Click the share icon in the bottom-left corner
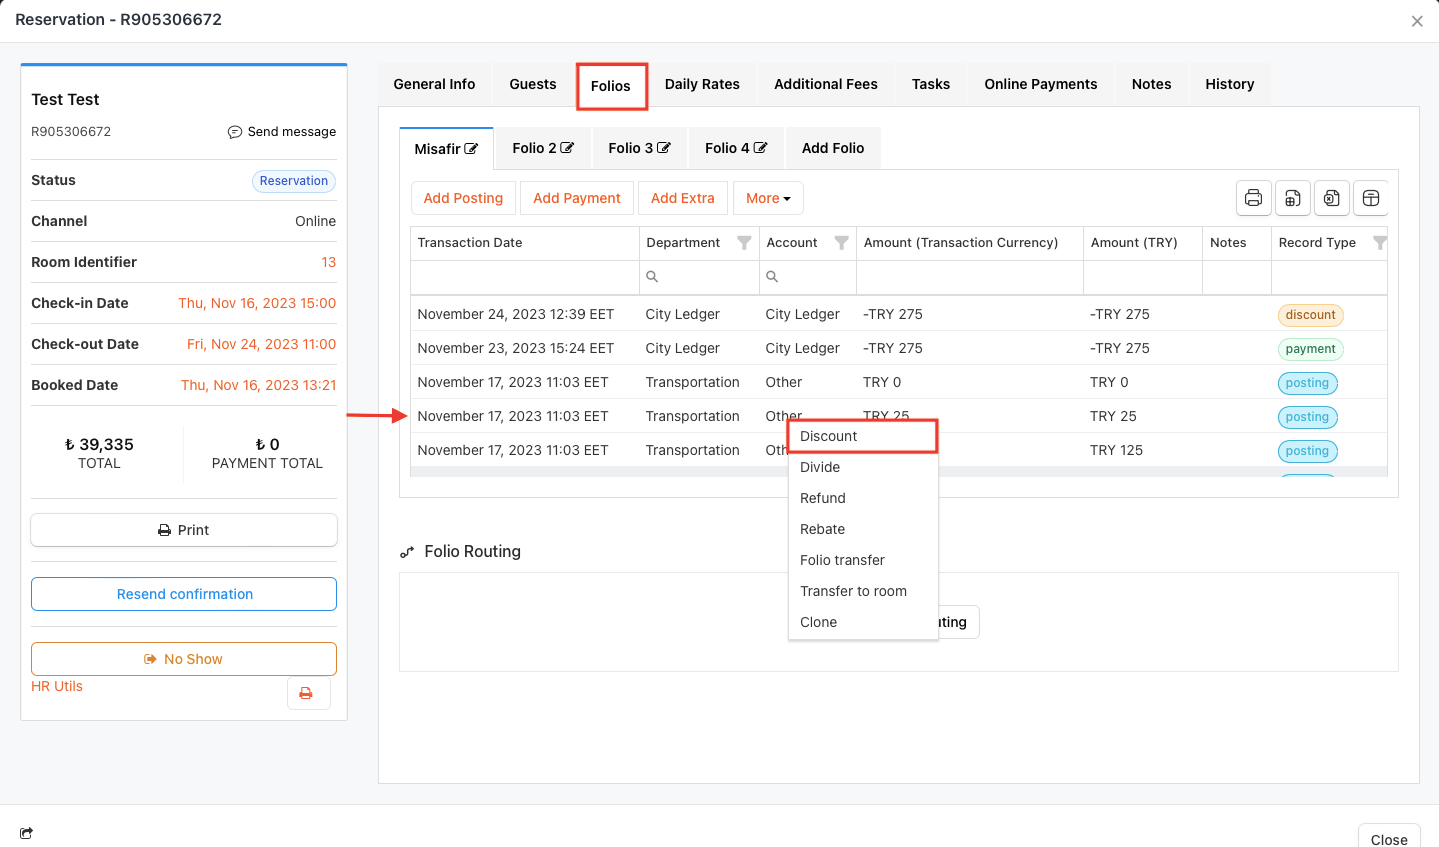Screen dimensions: 1439x847 coord(26,833)
